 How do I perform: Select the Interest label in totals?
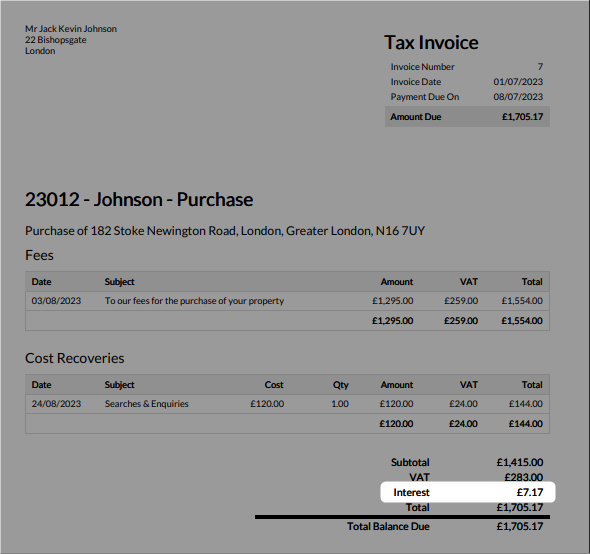(x=411, y=492)
